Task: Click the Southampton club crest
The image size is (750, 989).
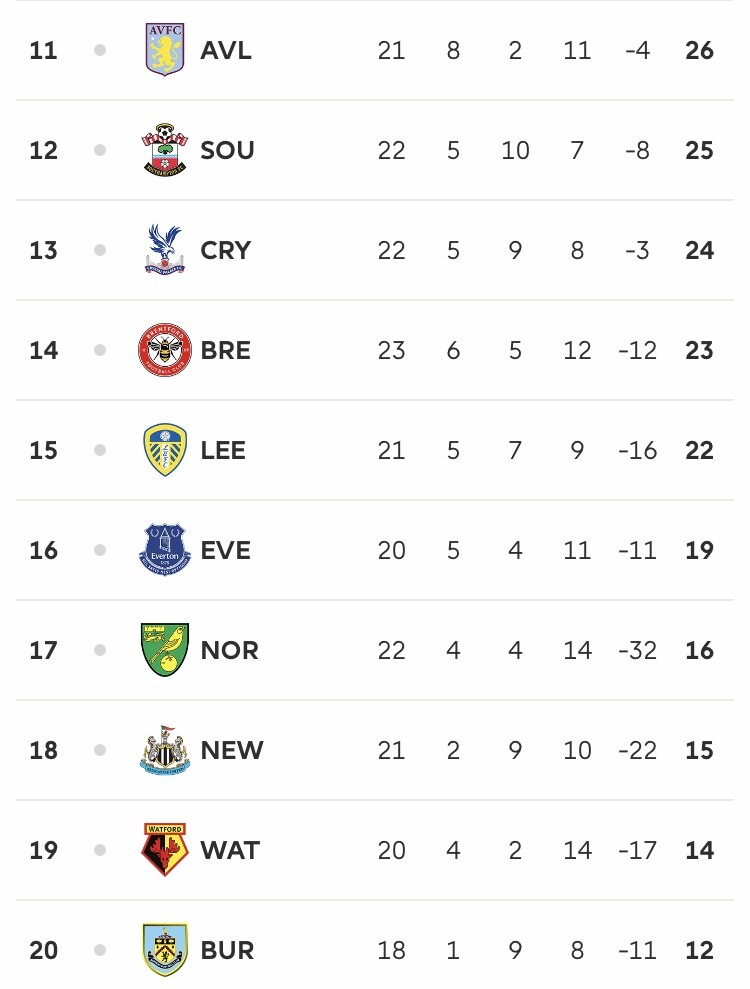Action: tap(165, 149)
